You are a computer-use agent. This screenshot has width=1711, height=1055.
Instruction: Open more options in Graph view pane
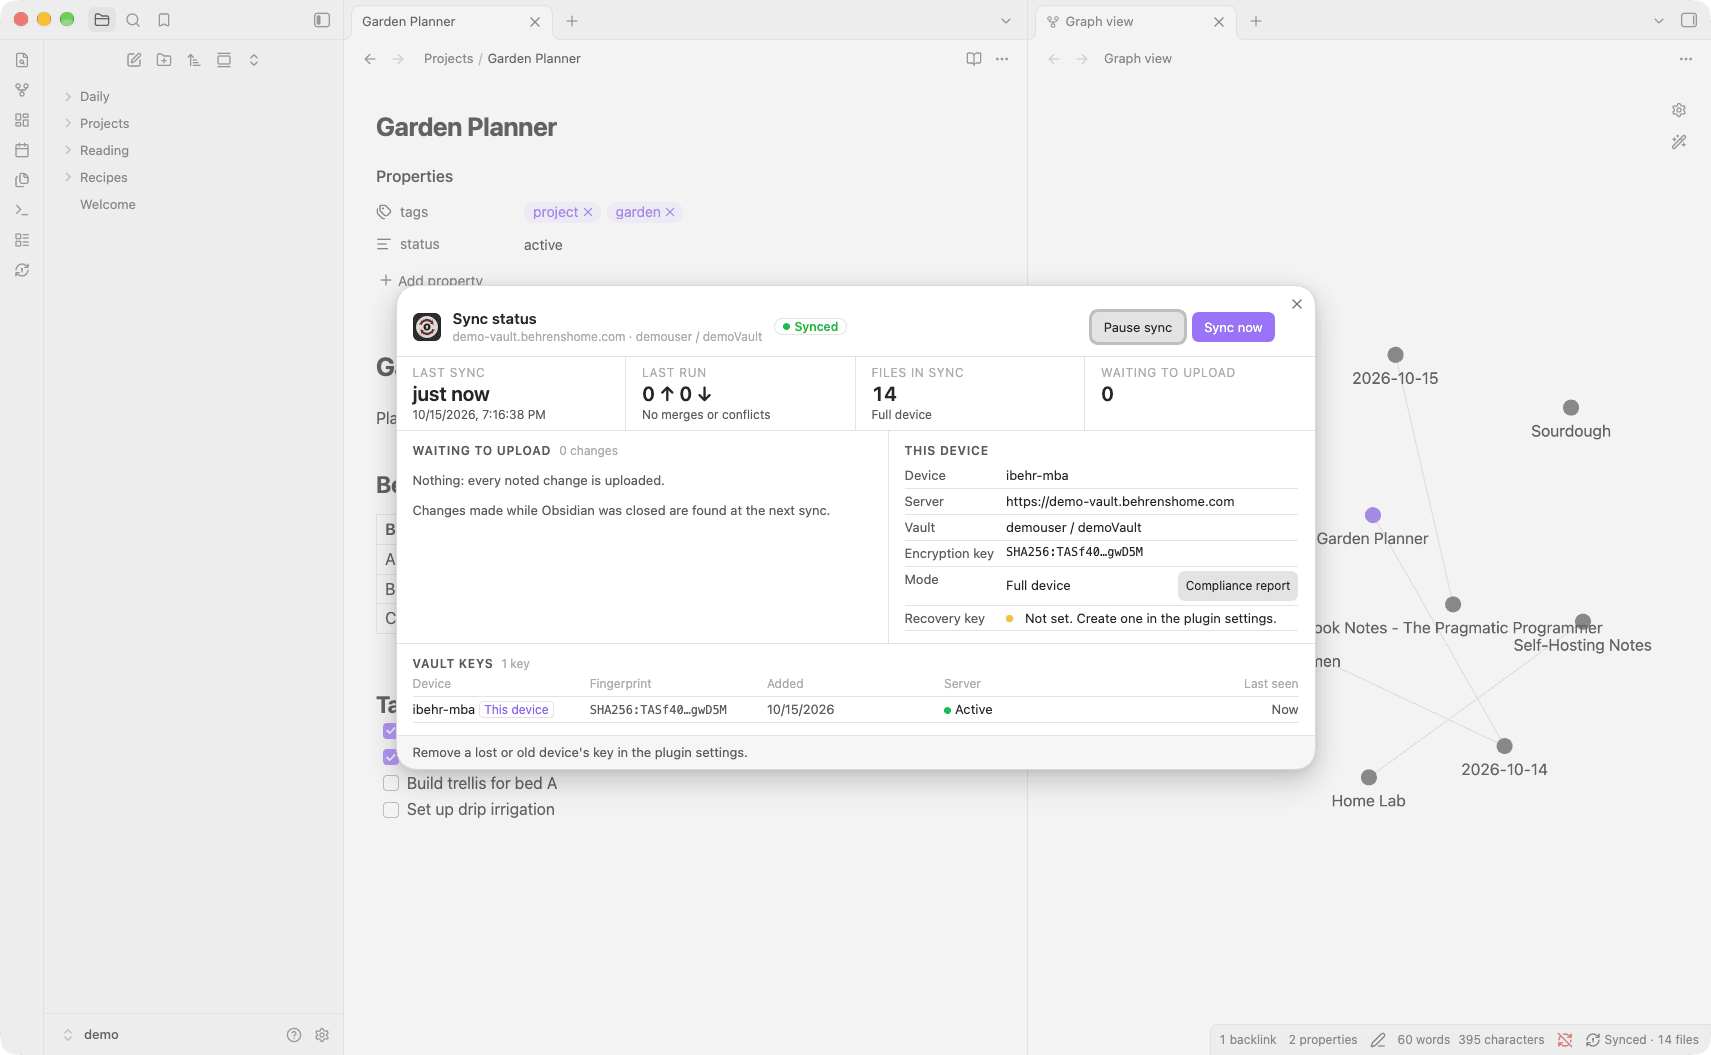pos(1686,59)
